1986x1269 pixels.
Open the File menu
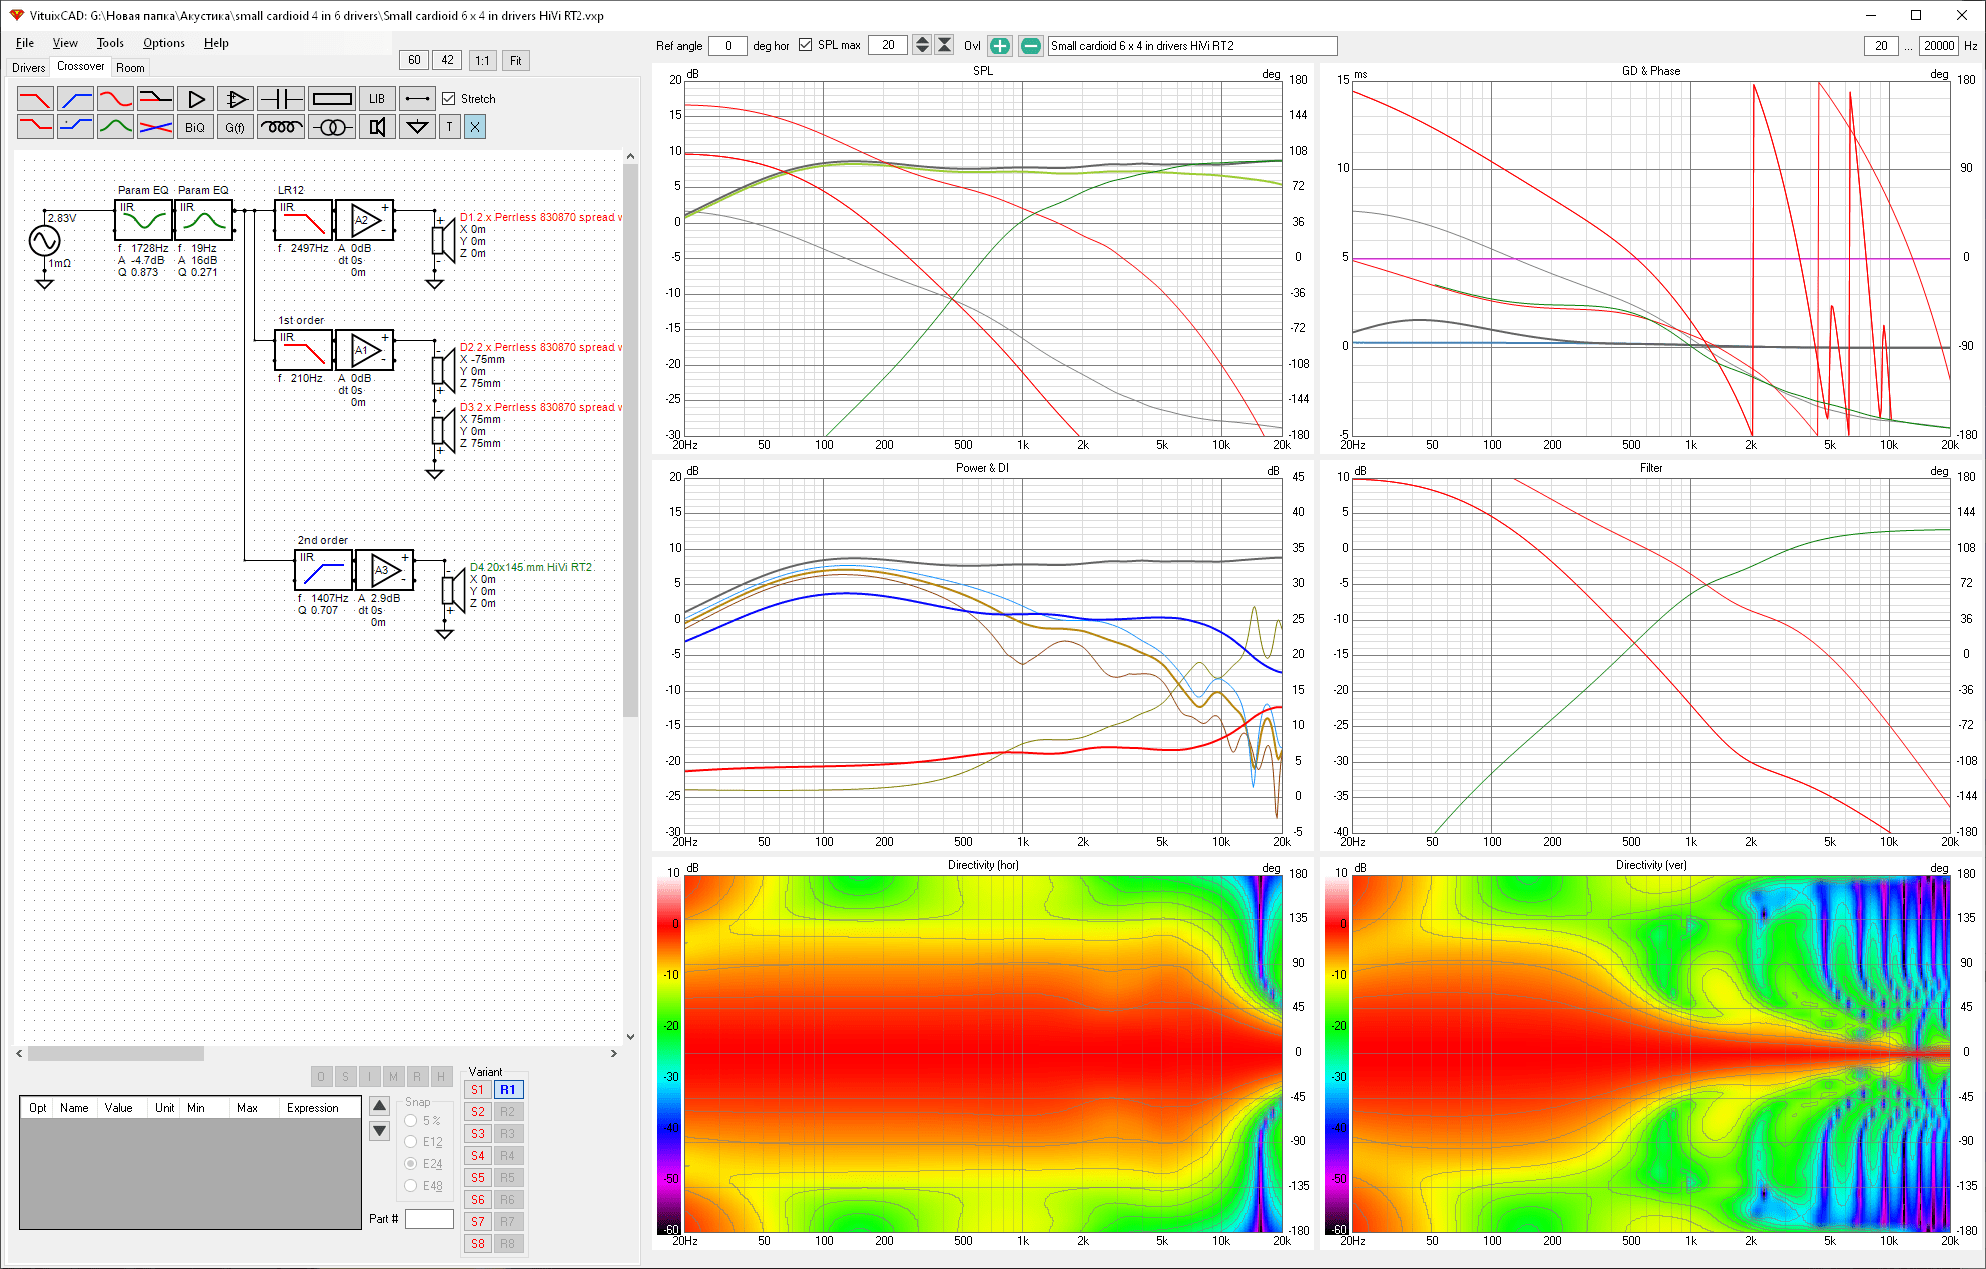(25, 43)
